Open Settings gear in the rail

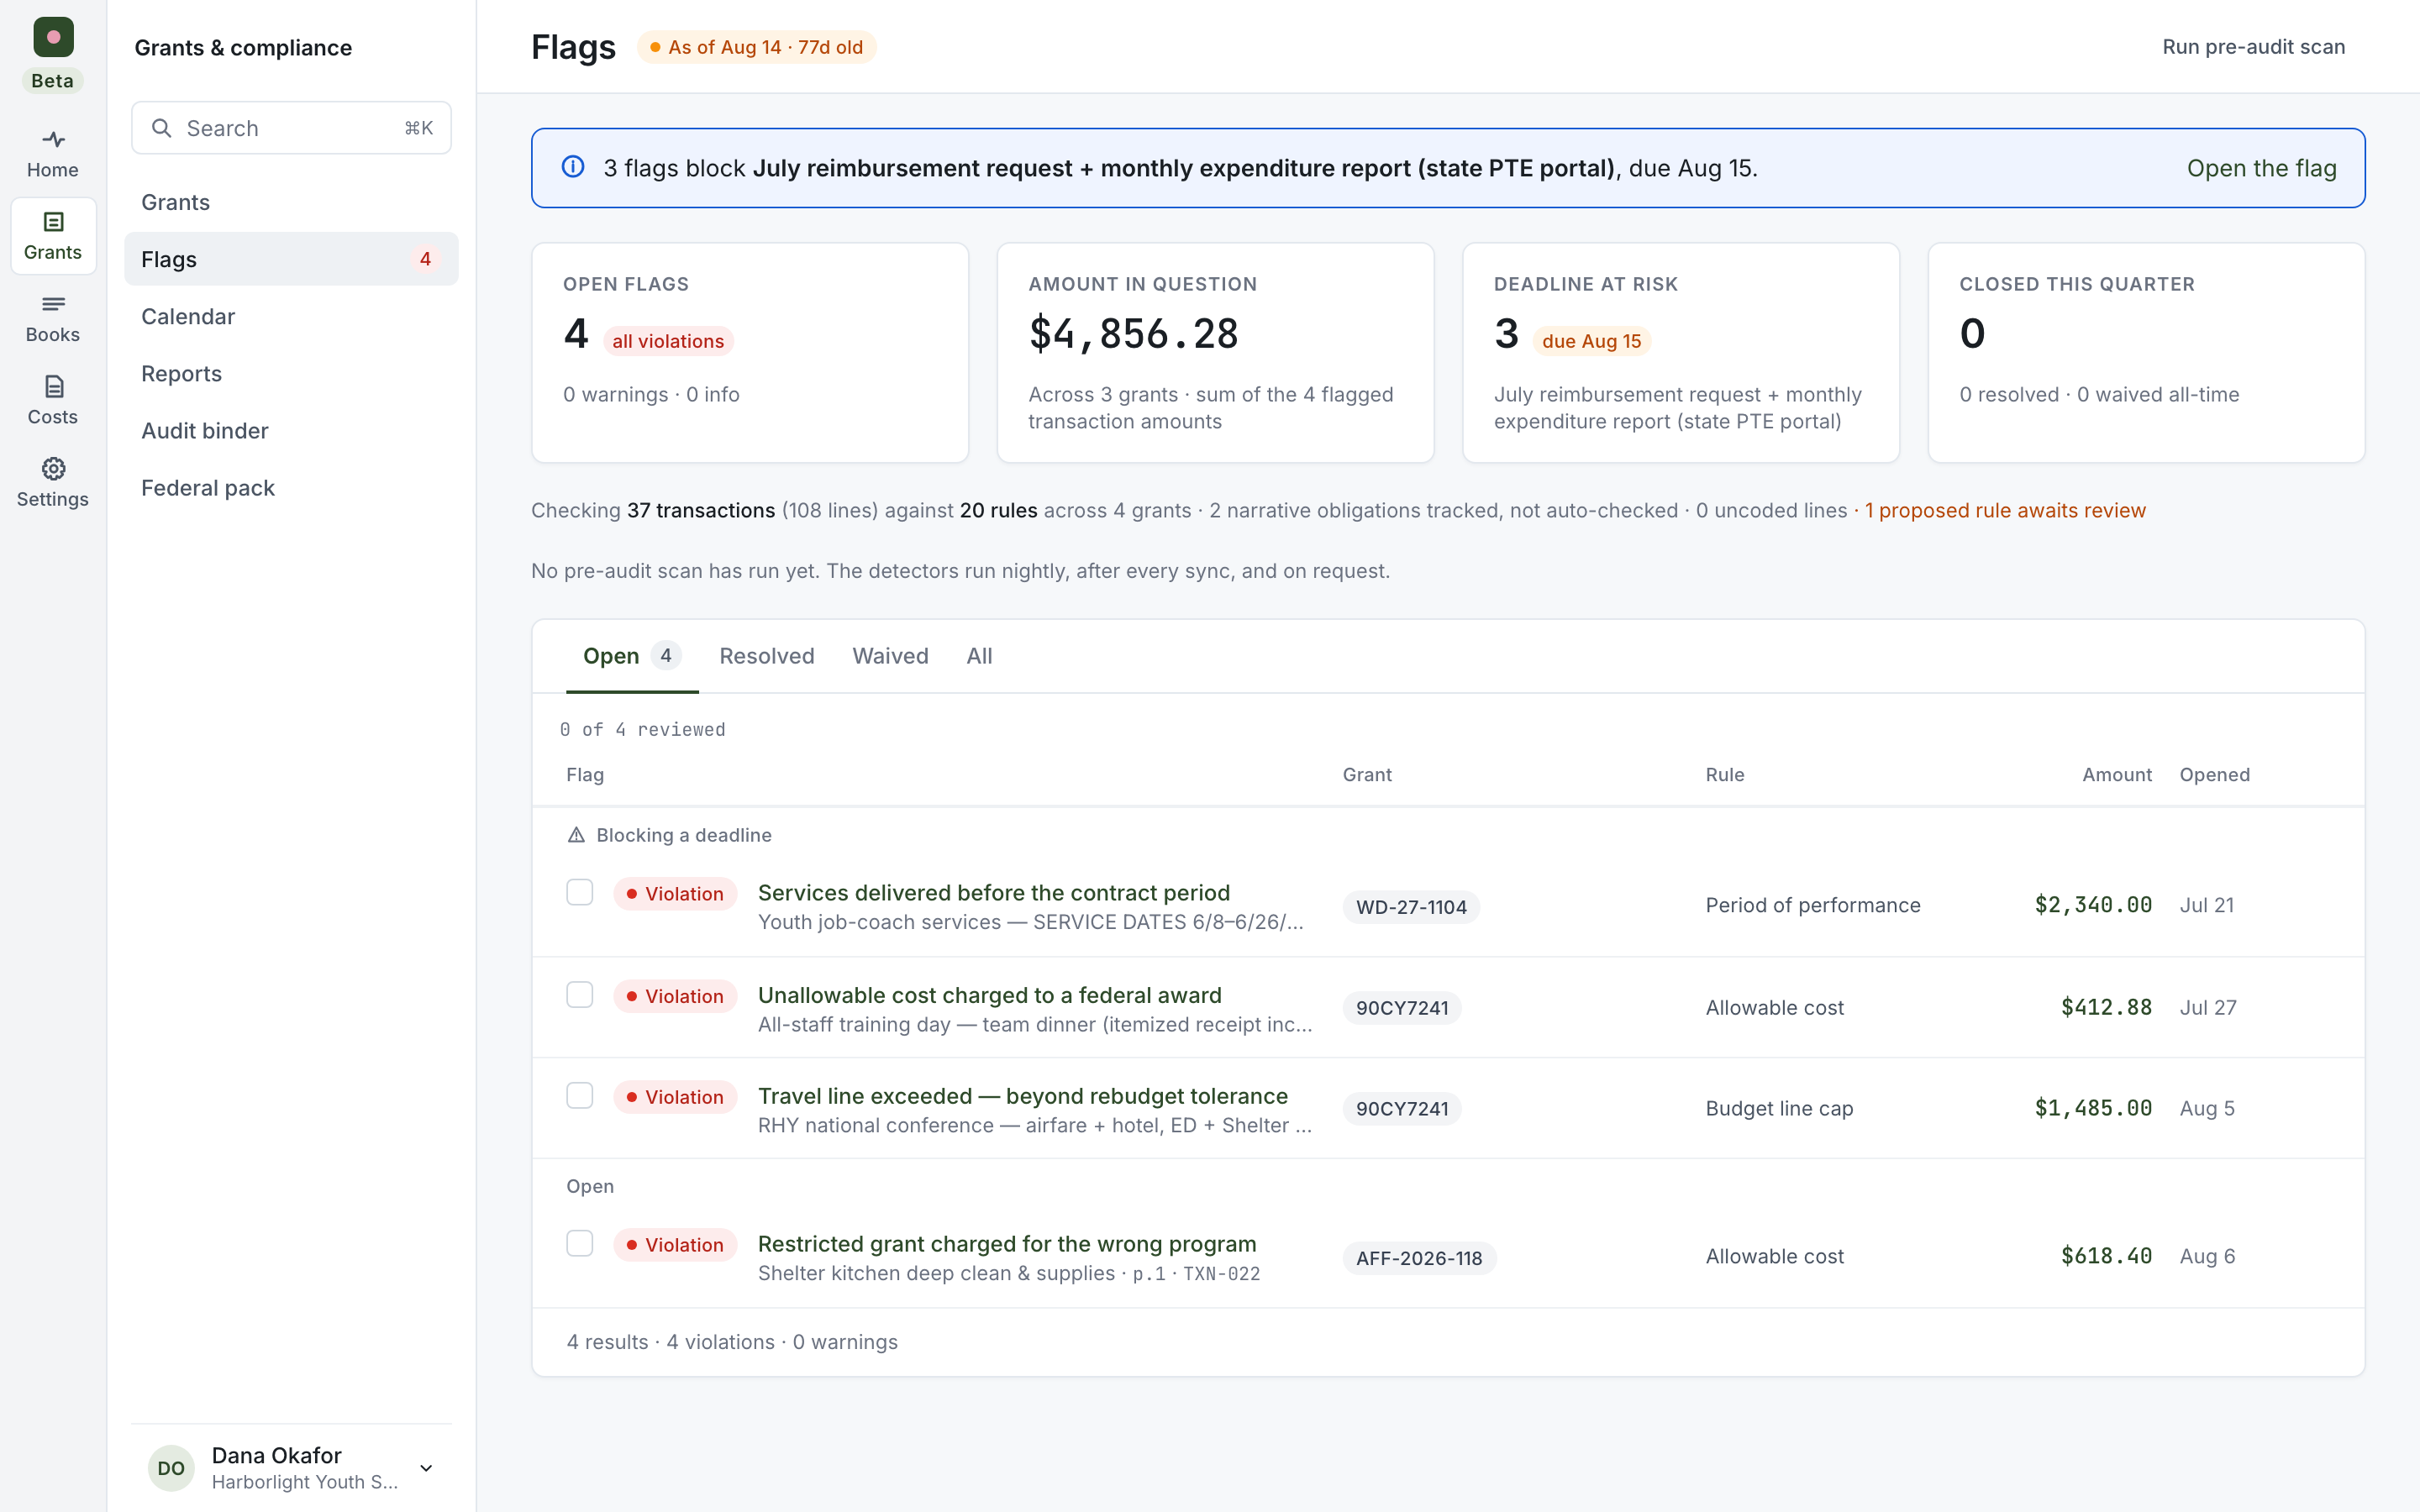53,483
